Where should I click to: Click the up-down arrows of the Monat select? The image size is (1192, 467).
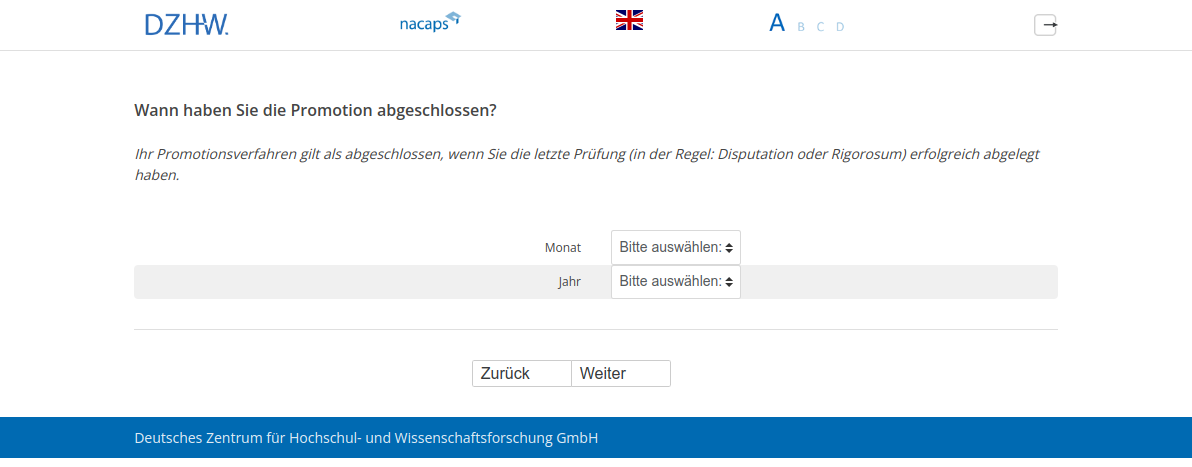730,248
